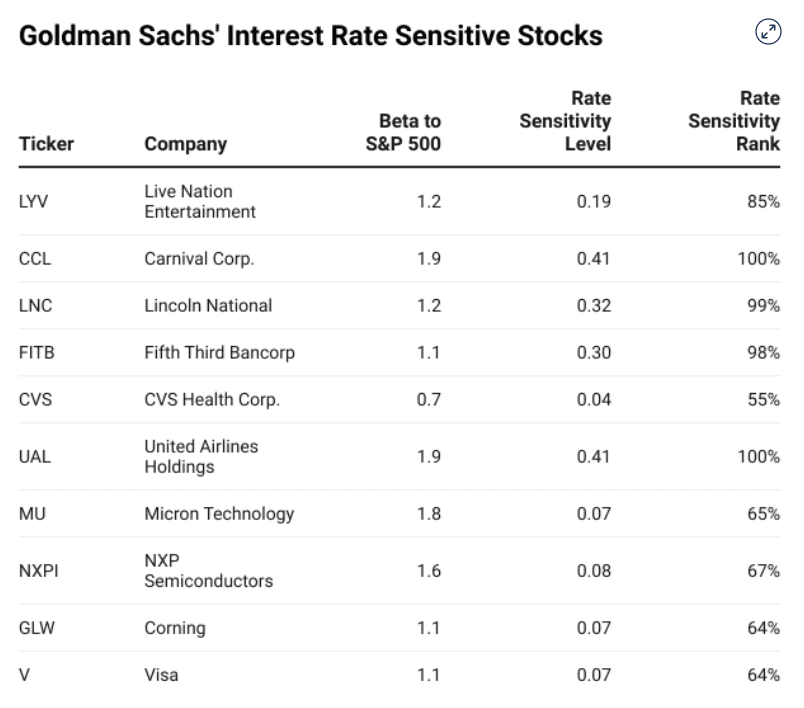Screen dimensions: 804x708
Task: Select the NXP Semiconductors company name
Action: (208, 571)
